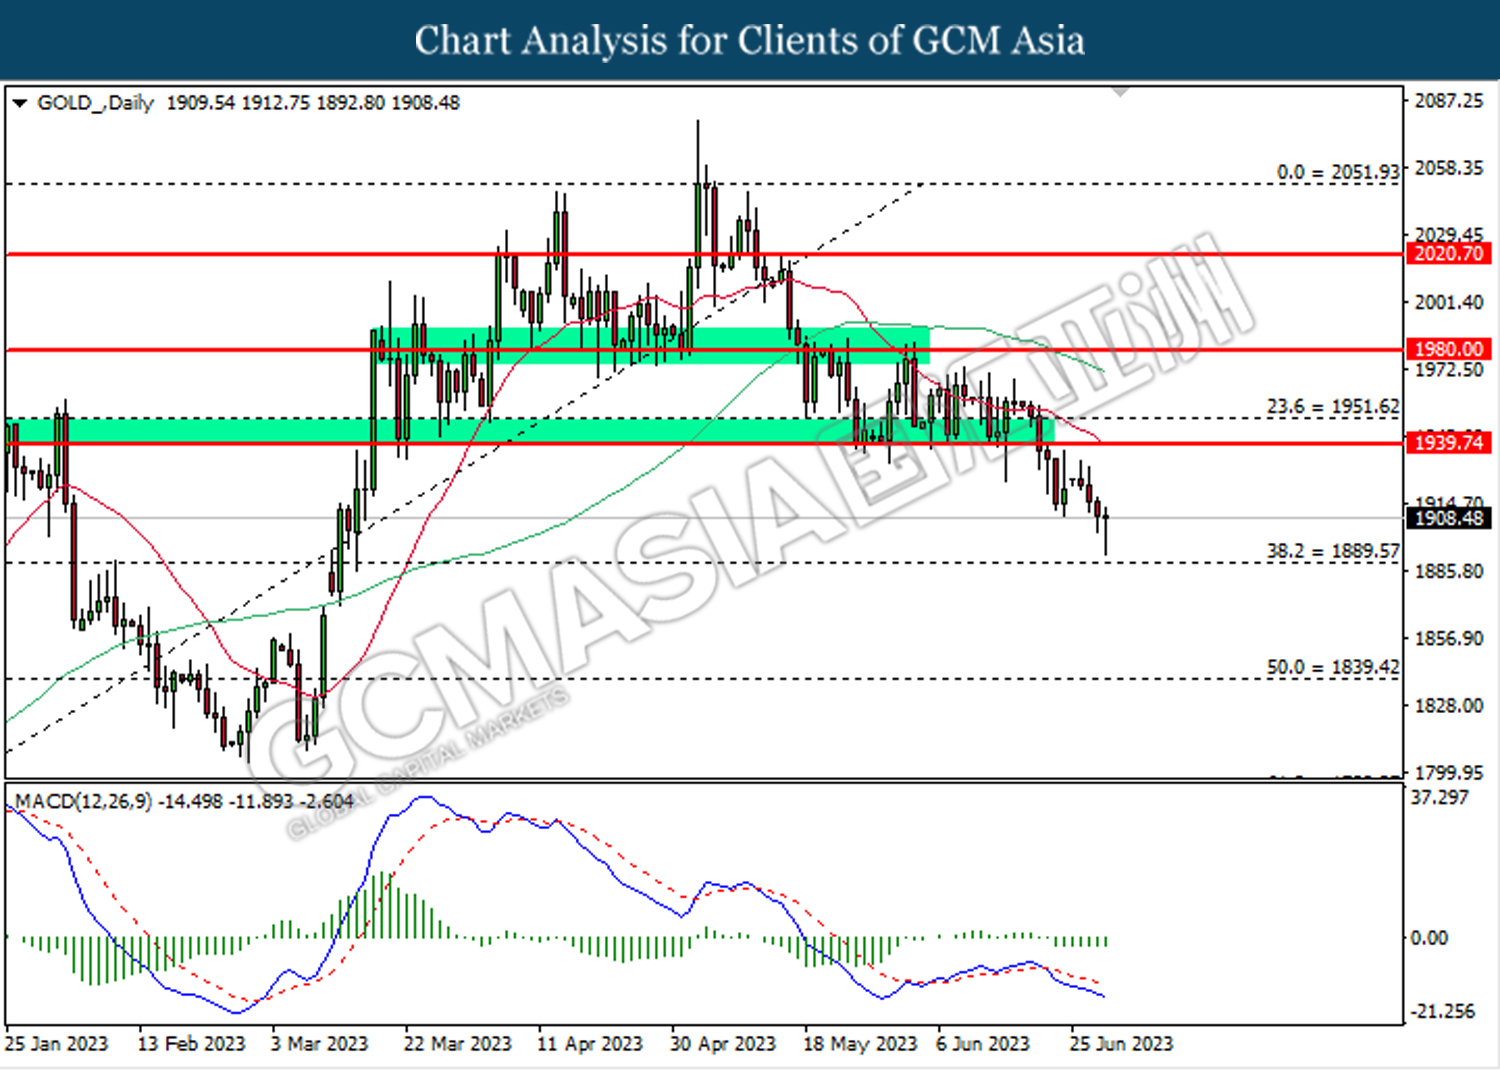The width and height of the screenshot is (1500, 1071).
Task: Click the 2001.40 price axis value
Action: (x=1449, y=302)
